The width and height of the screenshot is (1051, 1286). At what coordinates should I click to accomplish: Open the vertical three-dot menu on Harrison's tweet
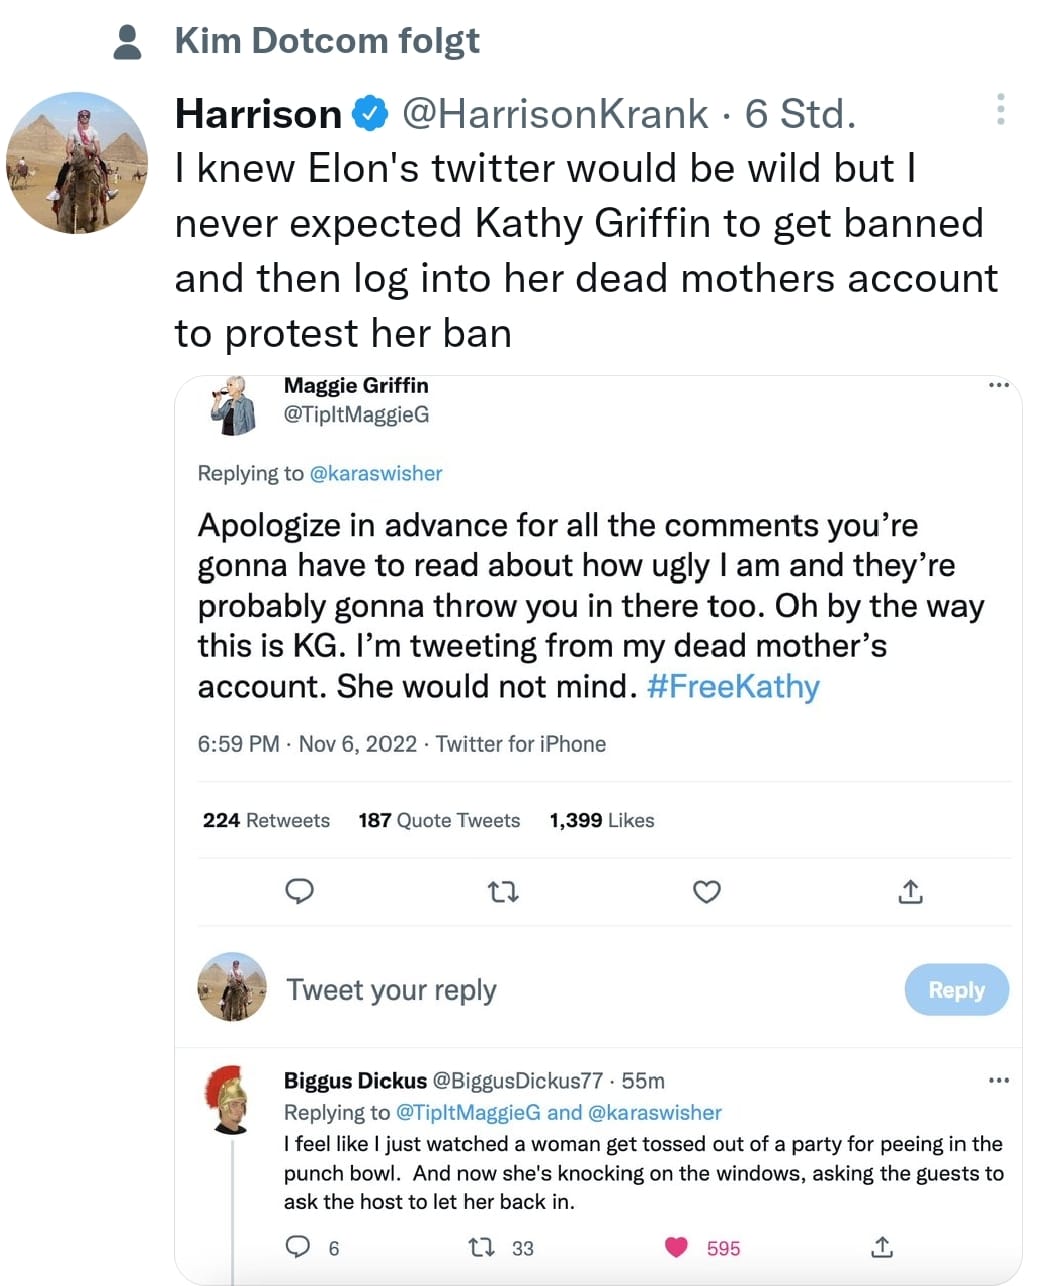pos(1000,110)
